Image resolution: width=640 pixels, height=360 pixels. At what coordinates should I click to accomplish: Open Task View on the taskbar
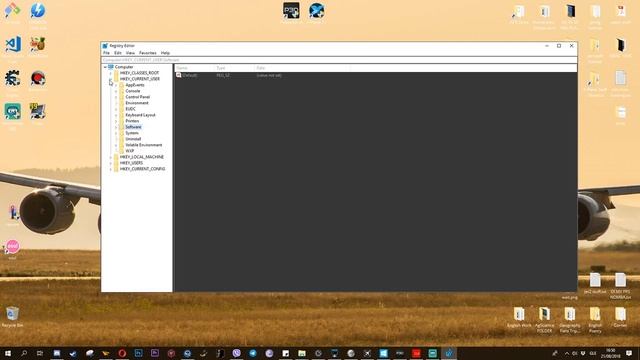[x=40, y=353]
